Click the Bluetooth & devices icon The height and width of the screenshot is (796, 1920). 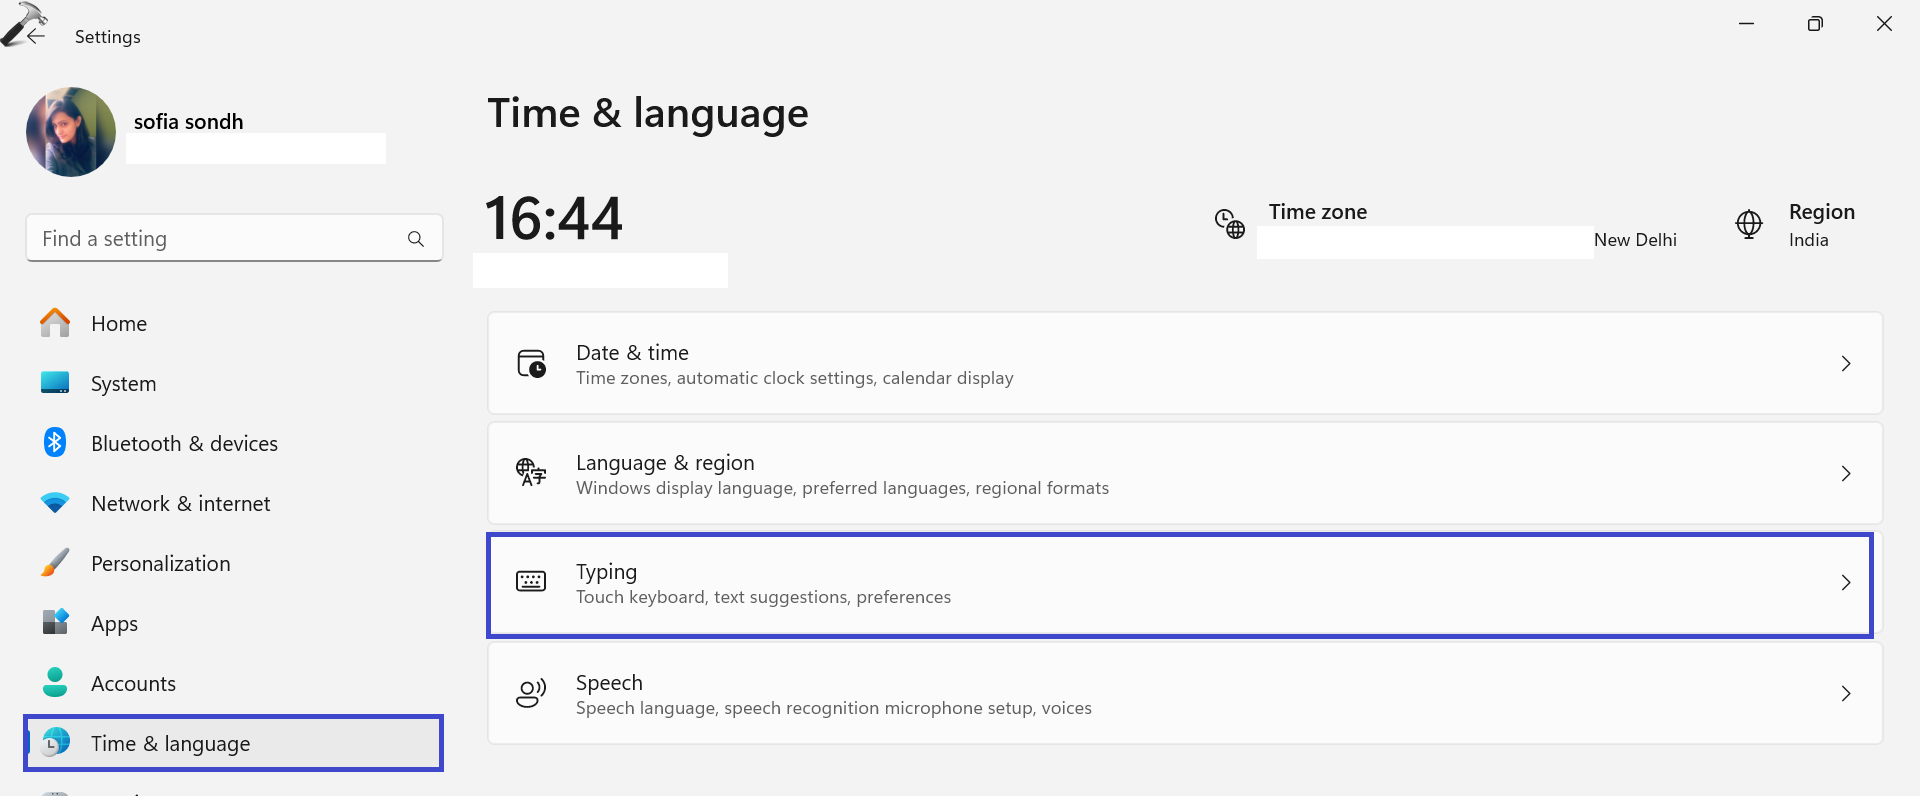tap(55, 443)
